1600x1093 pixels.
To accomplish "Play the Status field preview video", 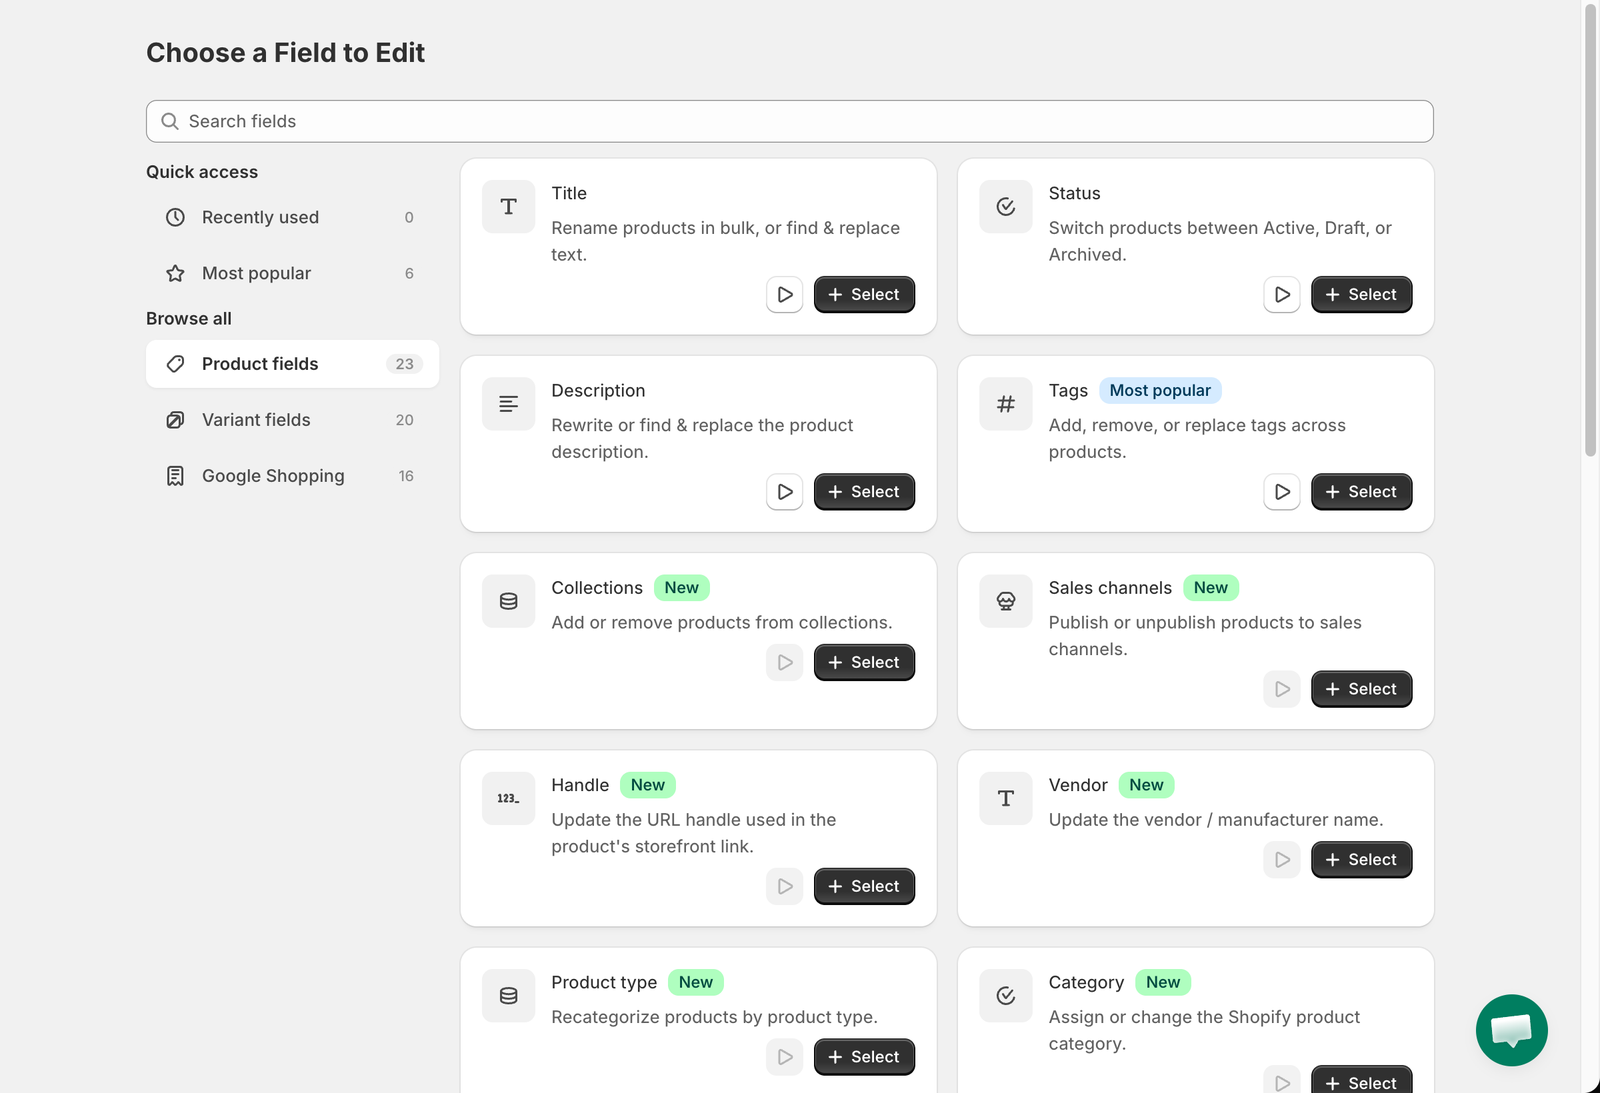I will click(1282, 295).
